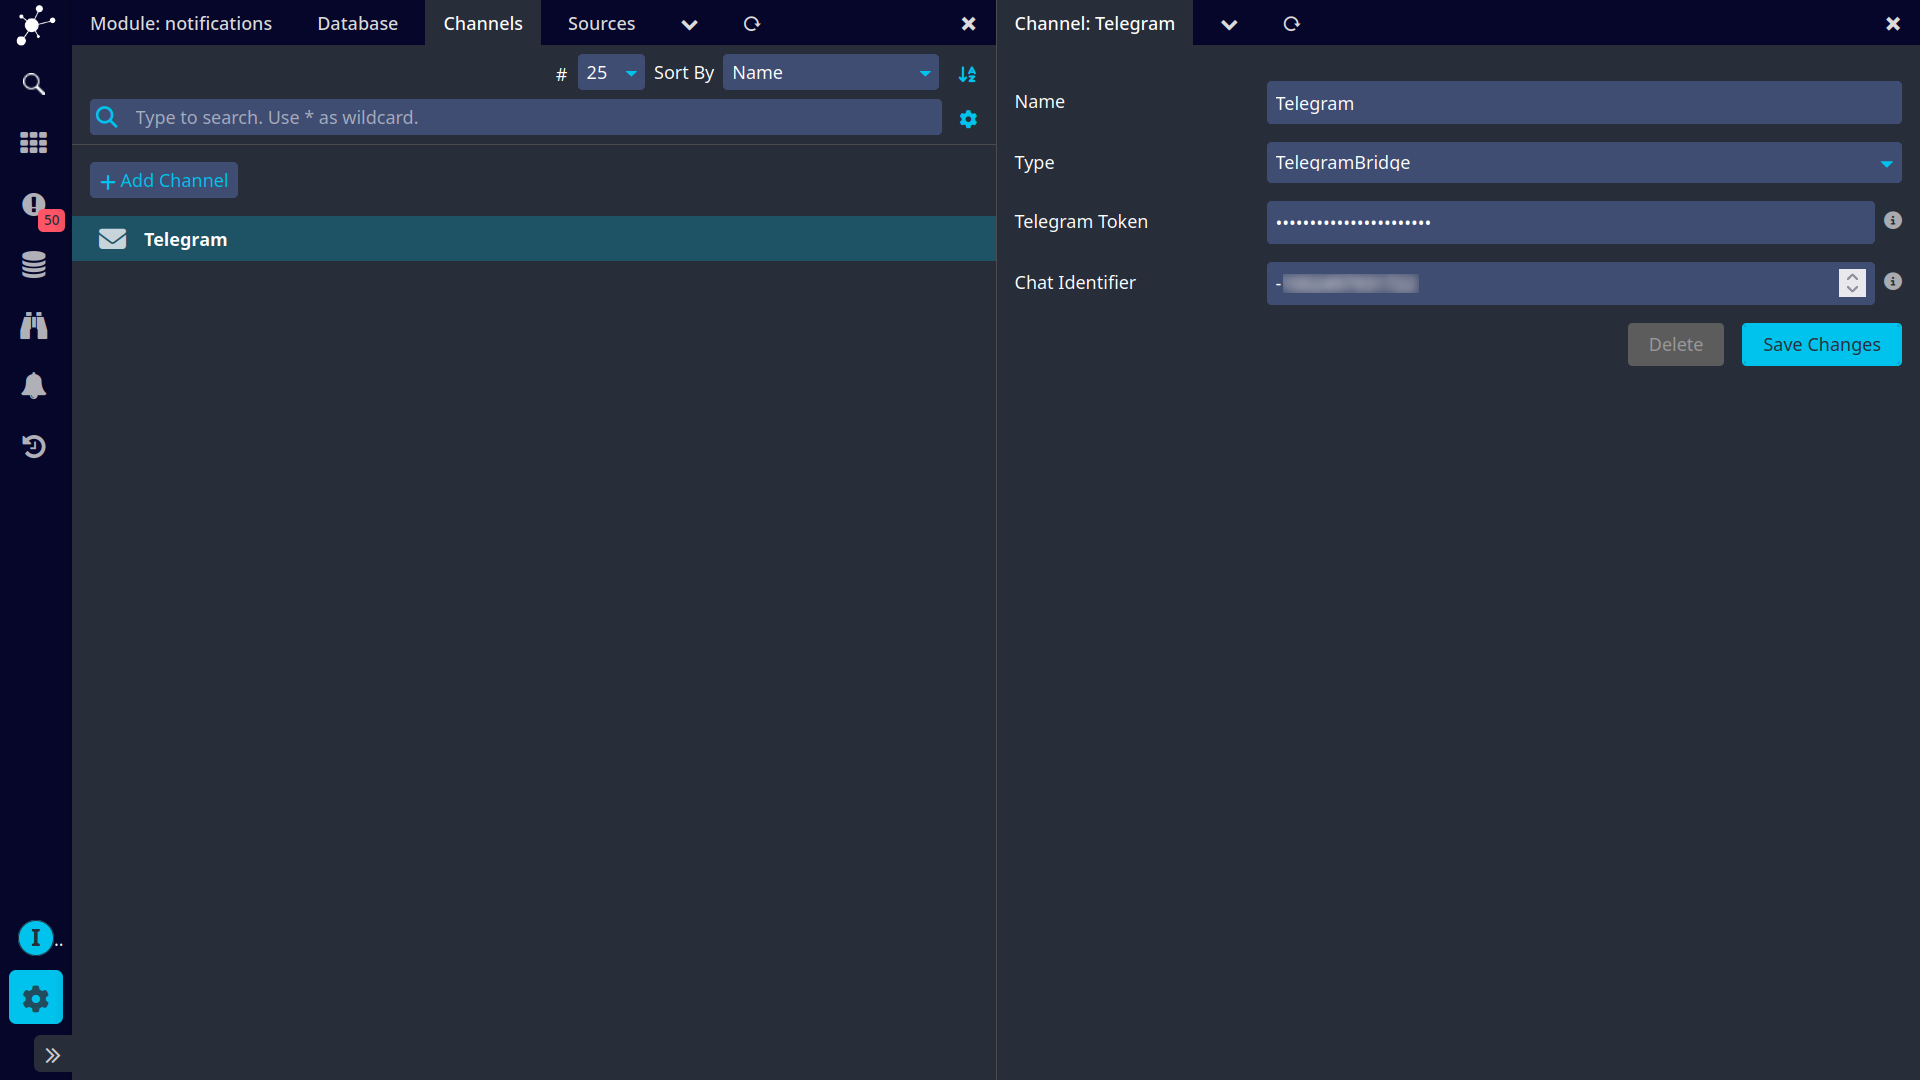This screenshot has height=1080, width=1920.
Task: Click Save Changes button
Action: [1821, 345]
